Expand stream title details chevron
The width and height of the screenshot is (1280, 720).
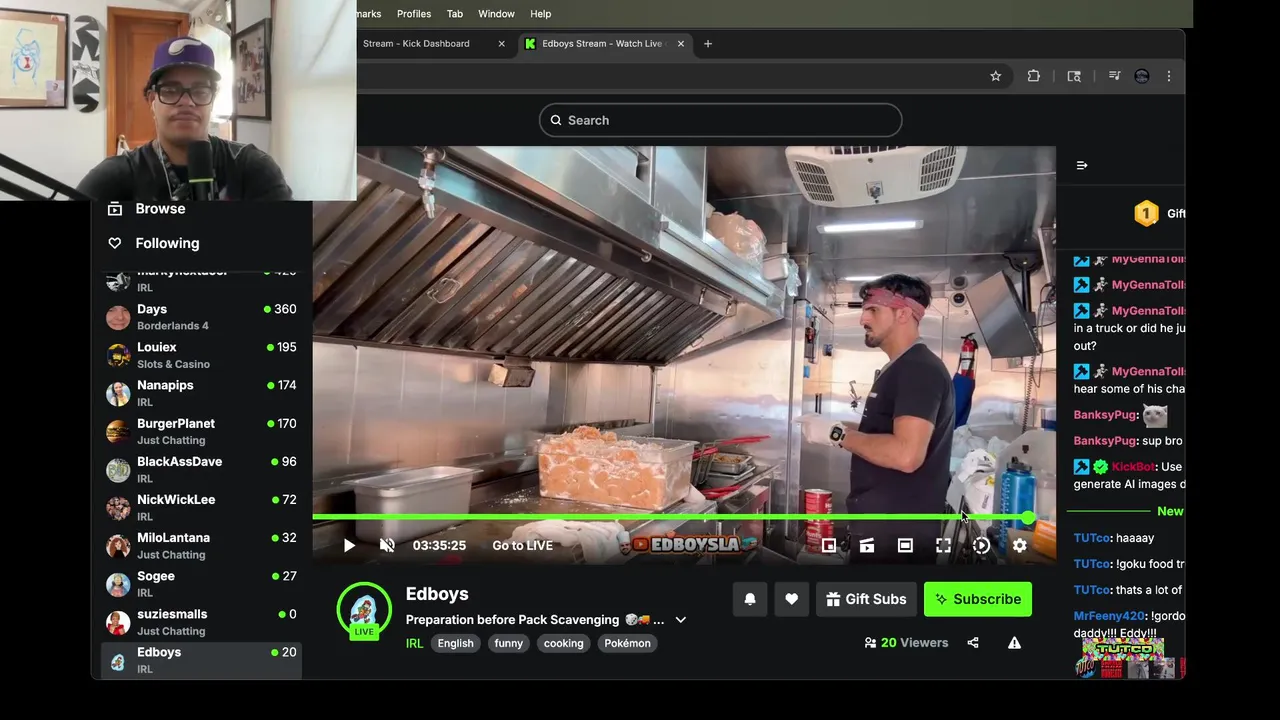tap(681, 620)
